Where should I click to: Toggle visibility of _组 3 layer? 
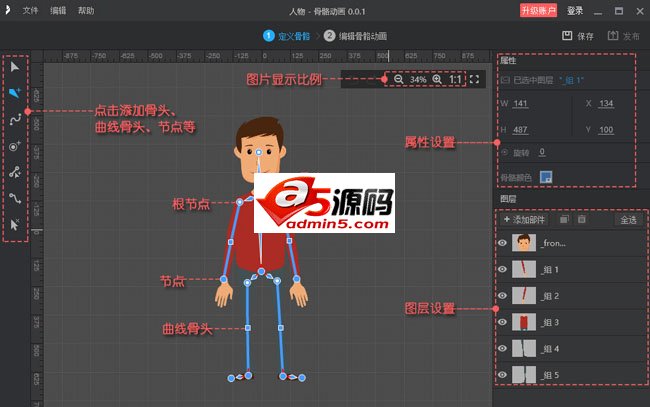[502, 322]
